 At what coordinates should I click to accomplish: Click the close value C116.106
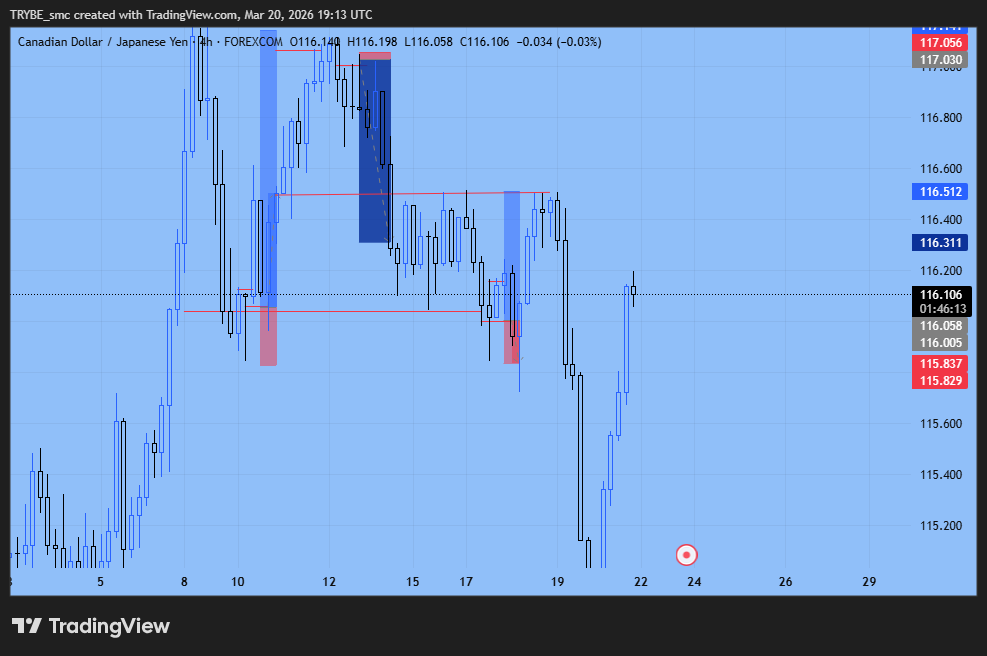[x=484, y=42]
